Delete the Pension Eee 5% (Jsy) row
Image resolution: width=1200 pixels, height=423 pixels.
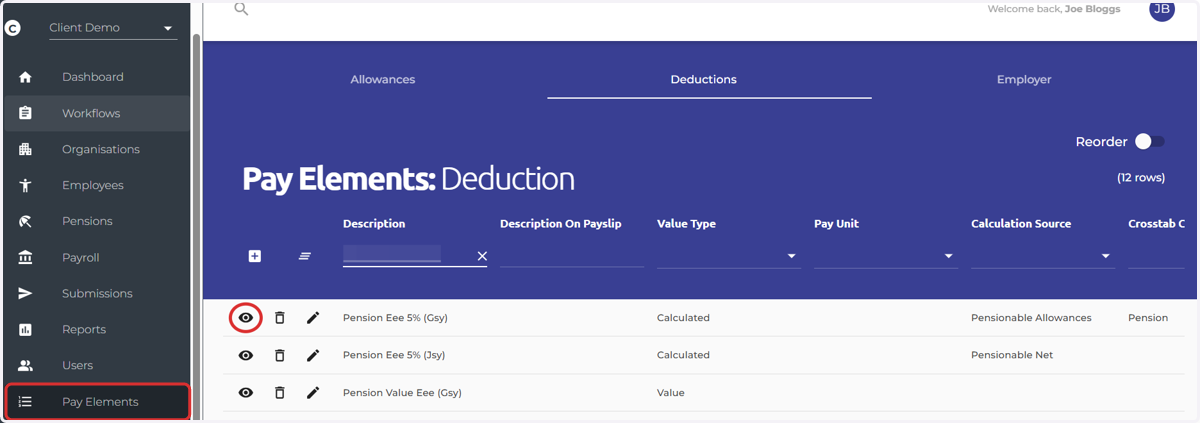(x=280, y=355)
